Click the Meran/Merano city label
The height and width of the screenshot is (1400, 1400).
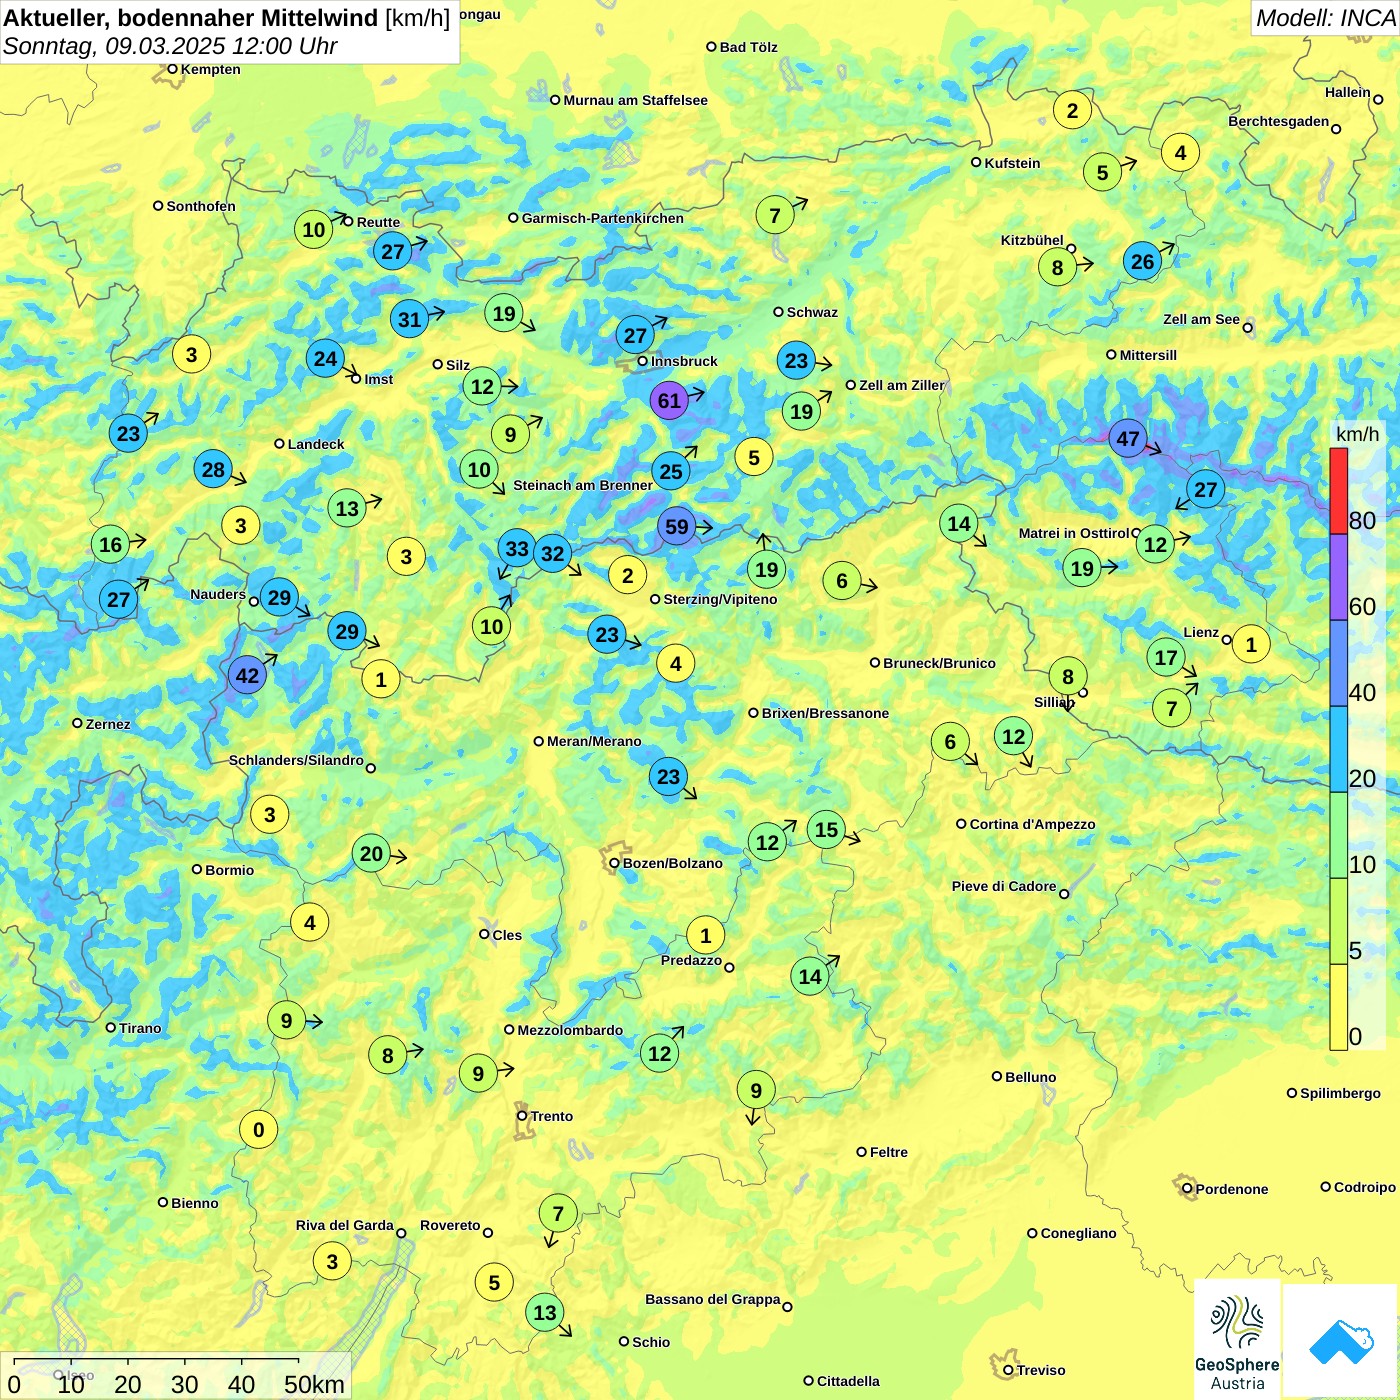(x=594, y=741)
